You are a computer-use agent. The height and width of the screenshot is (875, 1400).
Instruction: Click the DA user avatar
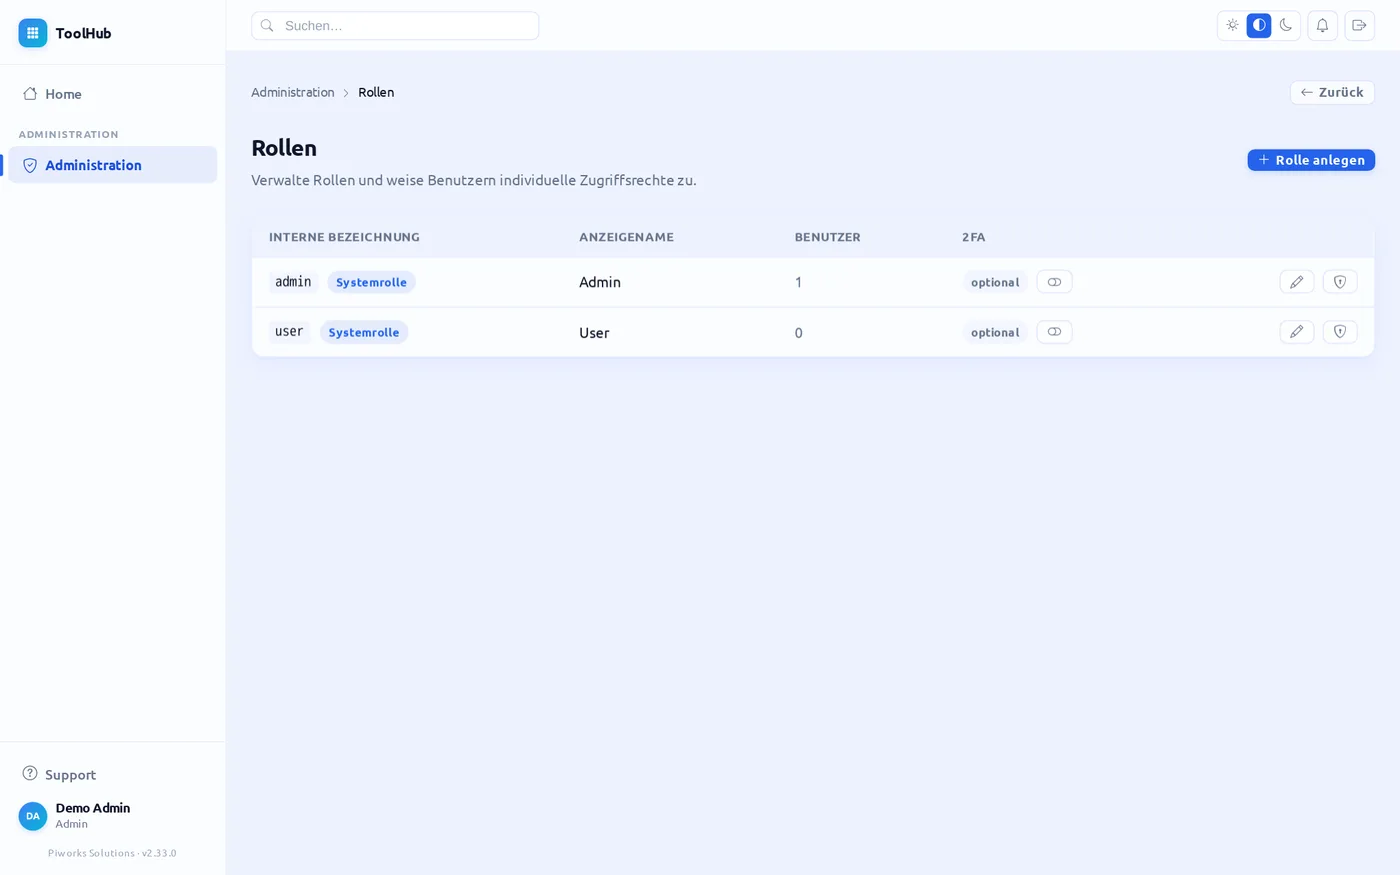click(x=33, y=816)
